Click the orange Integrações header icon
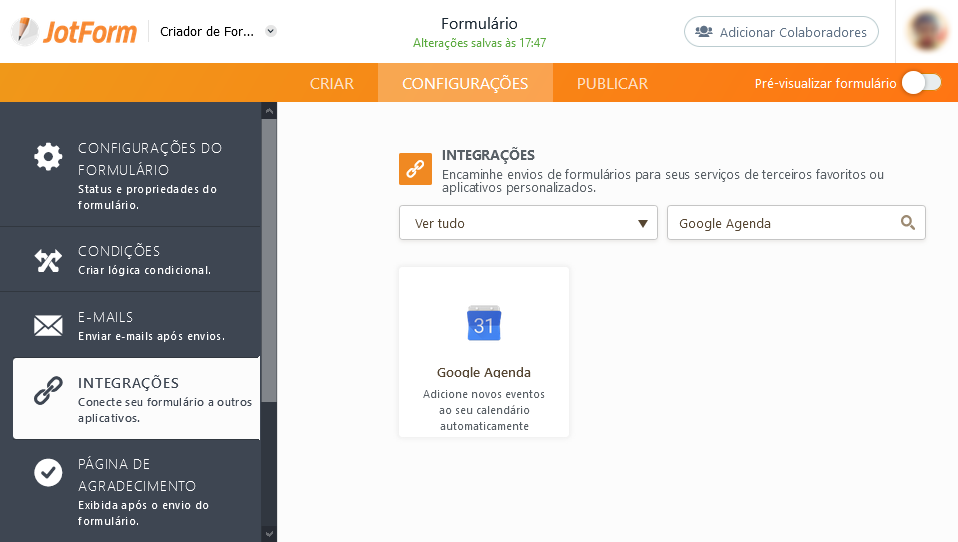This screenshot has width=958, height=542. click(x=415, y=169)
